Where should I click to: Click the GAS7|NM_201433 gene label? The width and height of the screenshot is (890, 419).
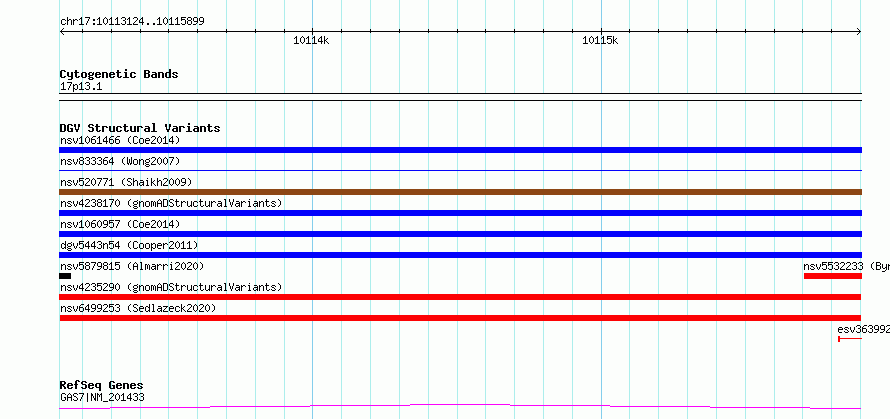[102, 397]
